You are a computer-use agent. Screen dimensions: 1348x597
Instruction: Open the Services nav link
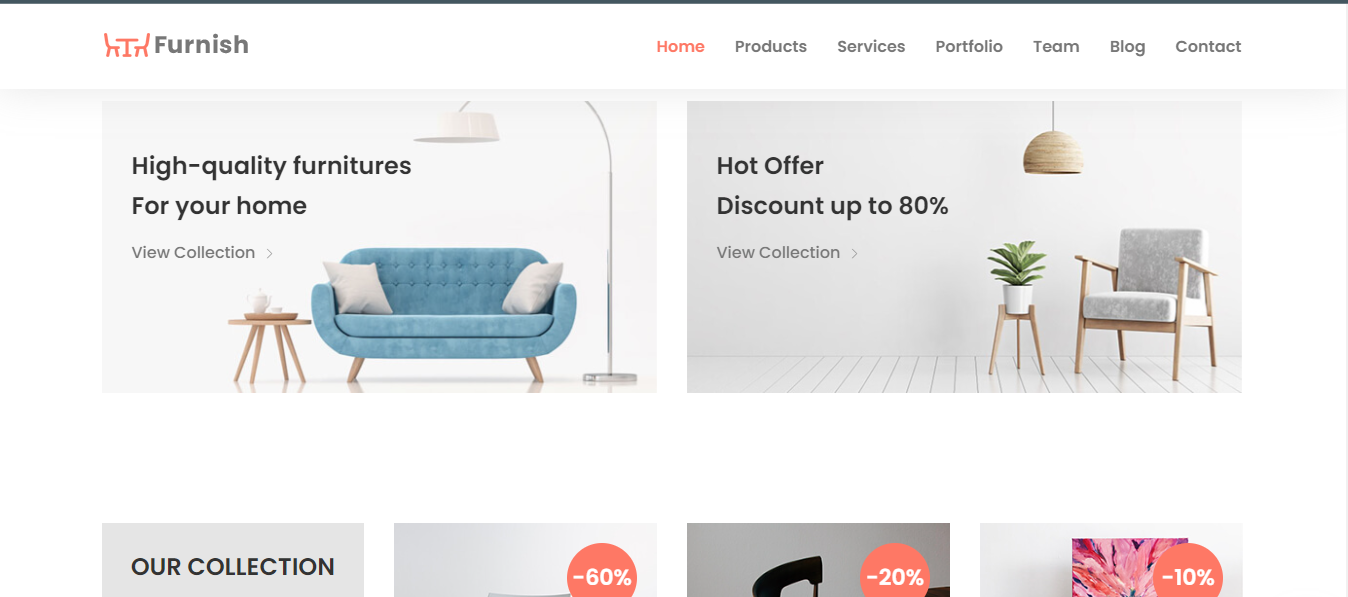click(871, 46)
